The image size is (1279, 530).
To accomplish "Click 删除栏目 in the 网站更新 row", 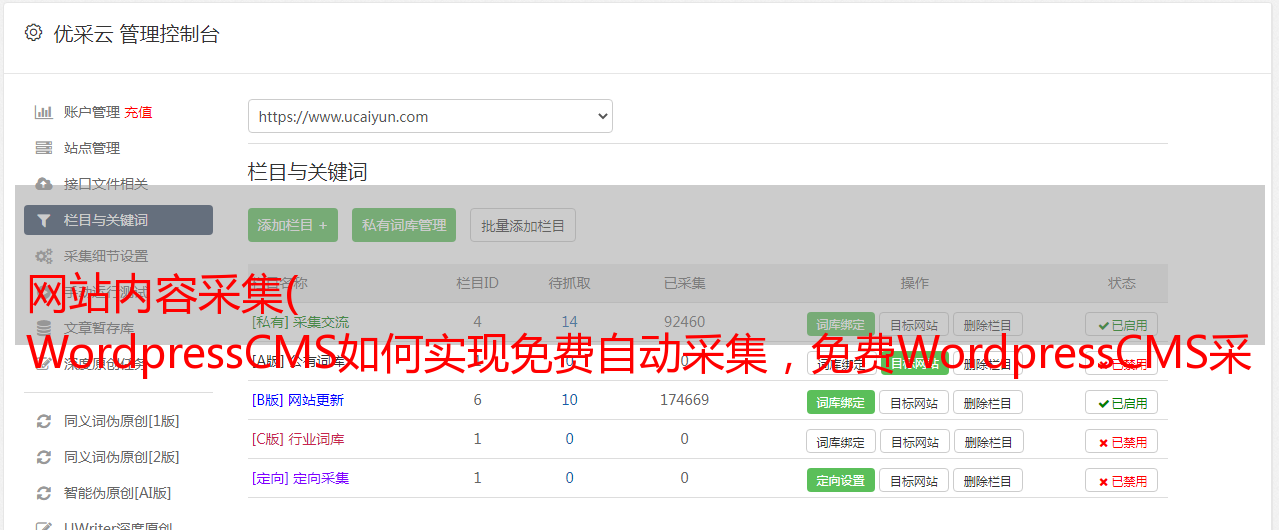I will [987, 402].
